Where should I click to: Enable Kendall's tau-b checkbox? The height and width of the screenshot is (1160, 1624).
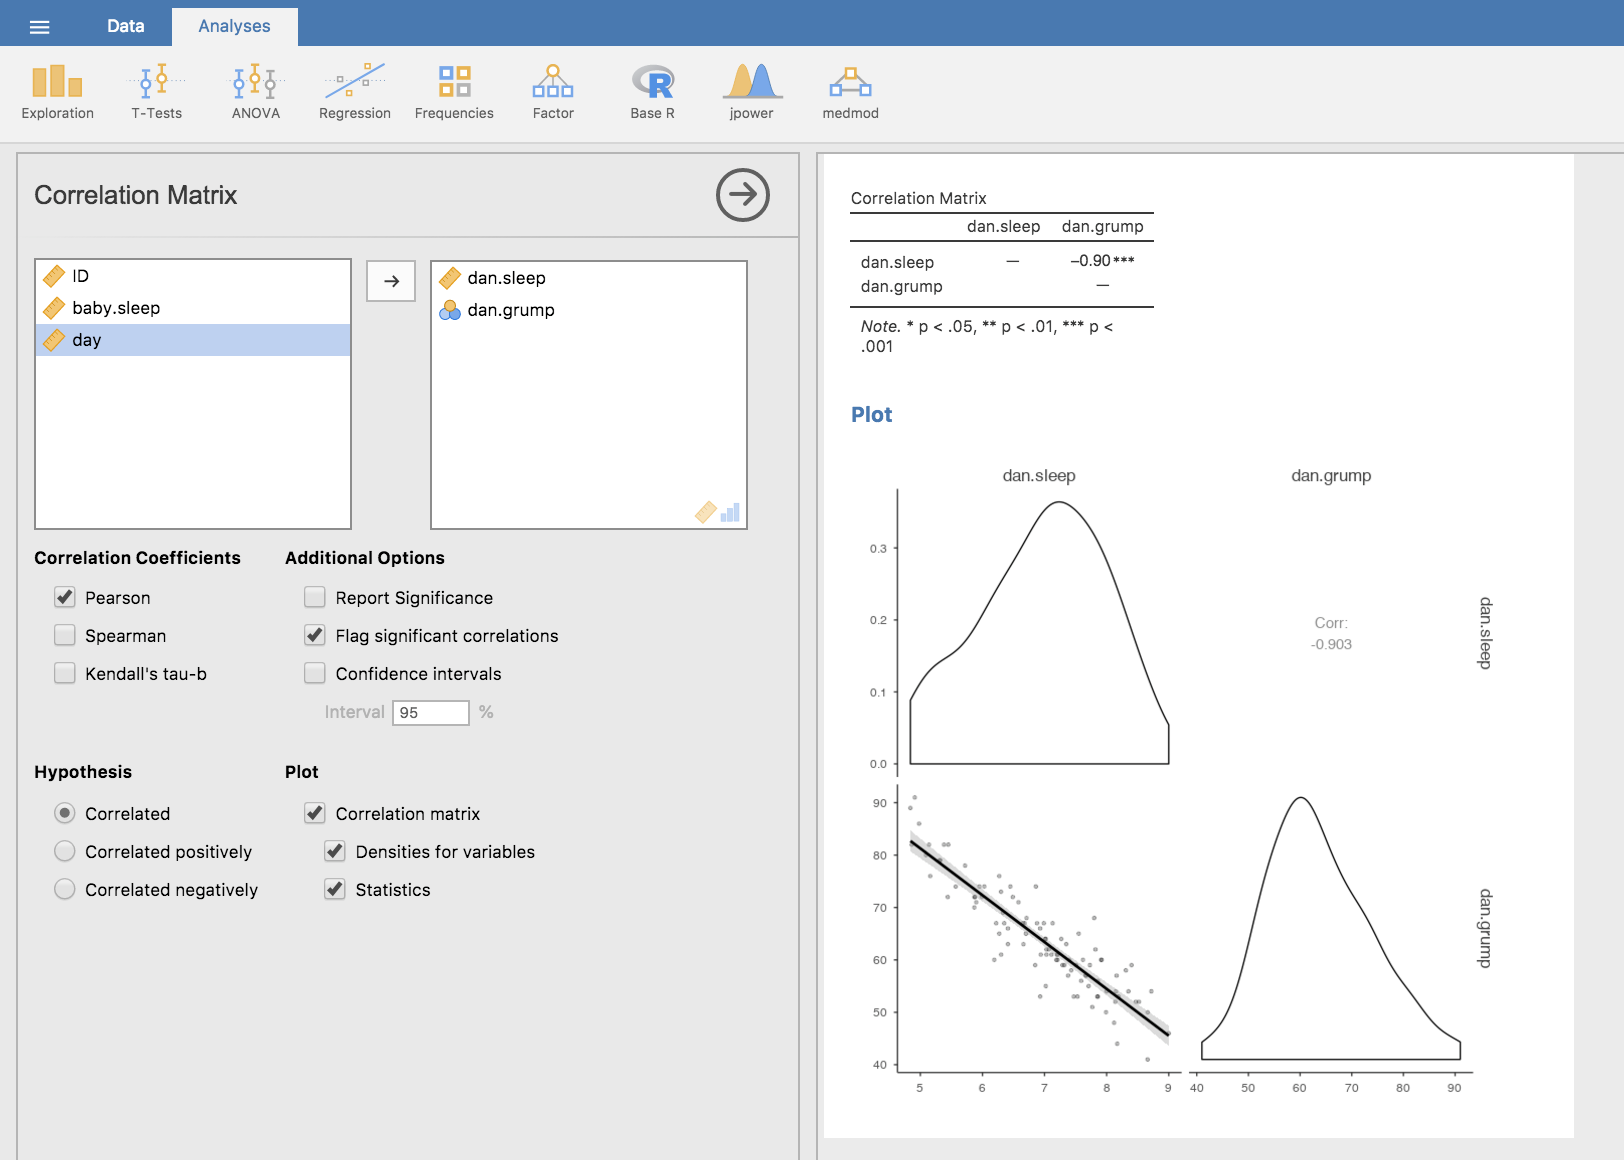point(65,673)
